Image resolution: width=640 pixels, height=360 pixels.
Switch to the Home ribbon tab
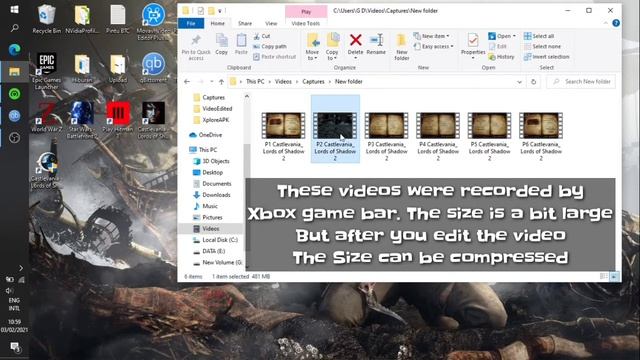point(218,24)
